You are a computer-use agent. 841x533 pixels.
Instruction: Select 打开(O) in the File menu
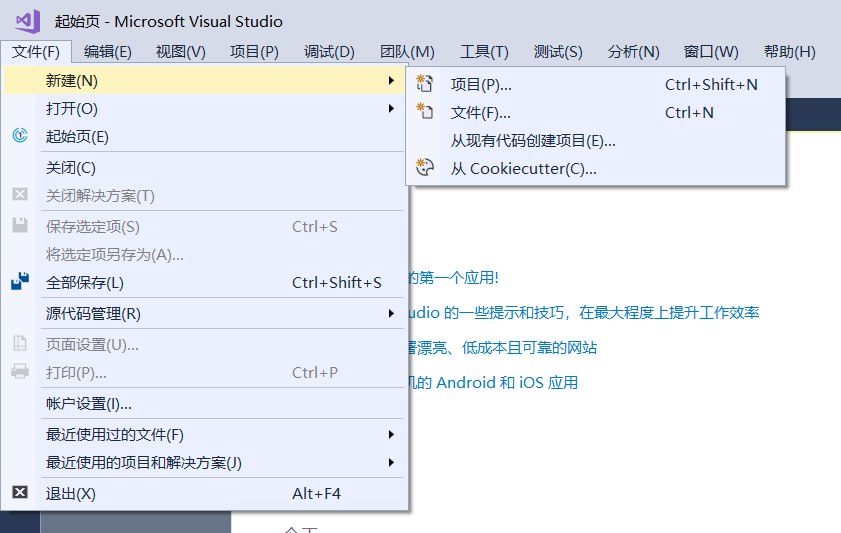point(204,109)
